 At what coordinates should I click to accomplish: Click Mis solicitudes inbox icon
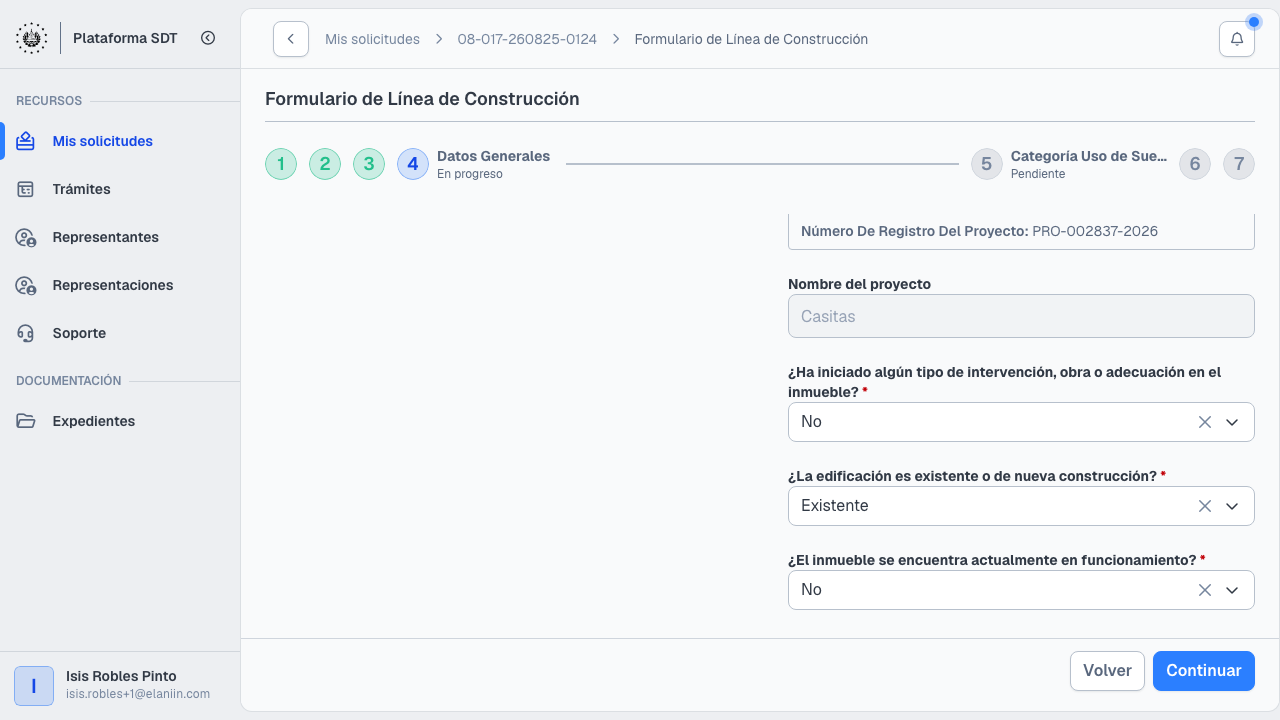click(x=26, y=141)
